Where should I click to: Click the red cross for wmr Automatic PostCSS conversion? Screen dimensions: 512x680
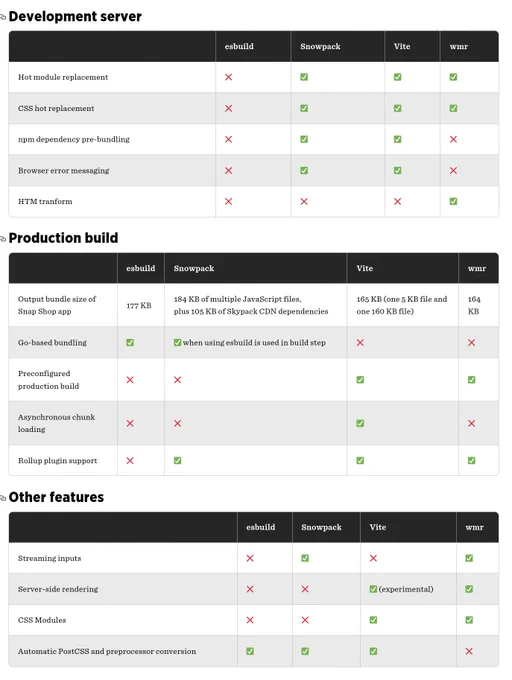(469, 651)
